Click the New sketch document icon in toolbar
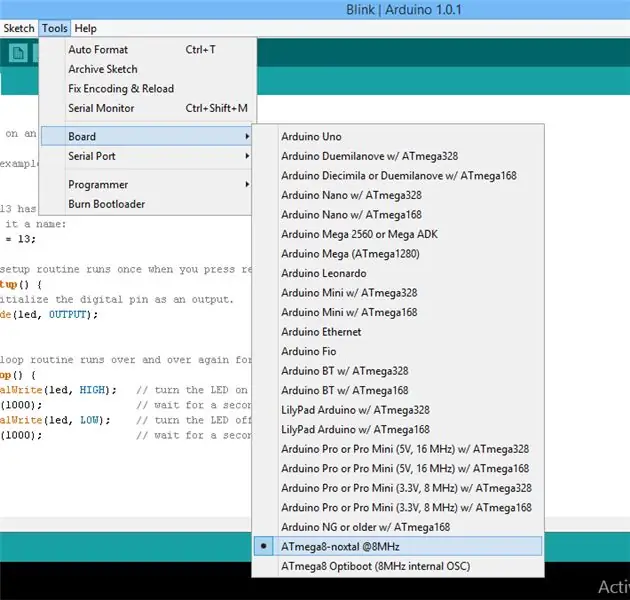The height and width of the screenshot is (600, 630). tap(18, 53)
